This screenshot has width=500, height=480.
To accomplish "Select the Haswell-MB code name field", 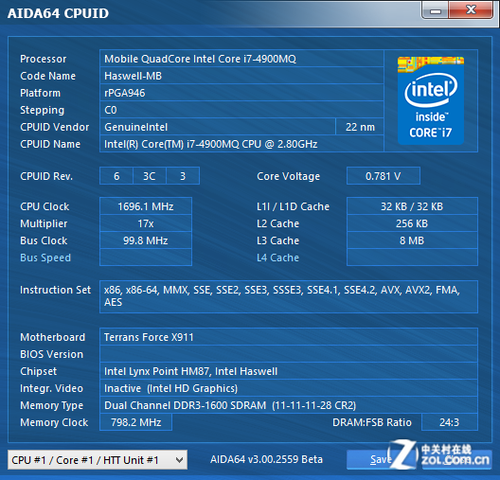I will point(241,76).
